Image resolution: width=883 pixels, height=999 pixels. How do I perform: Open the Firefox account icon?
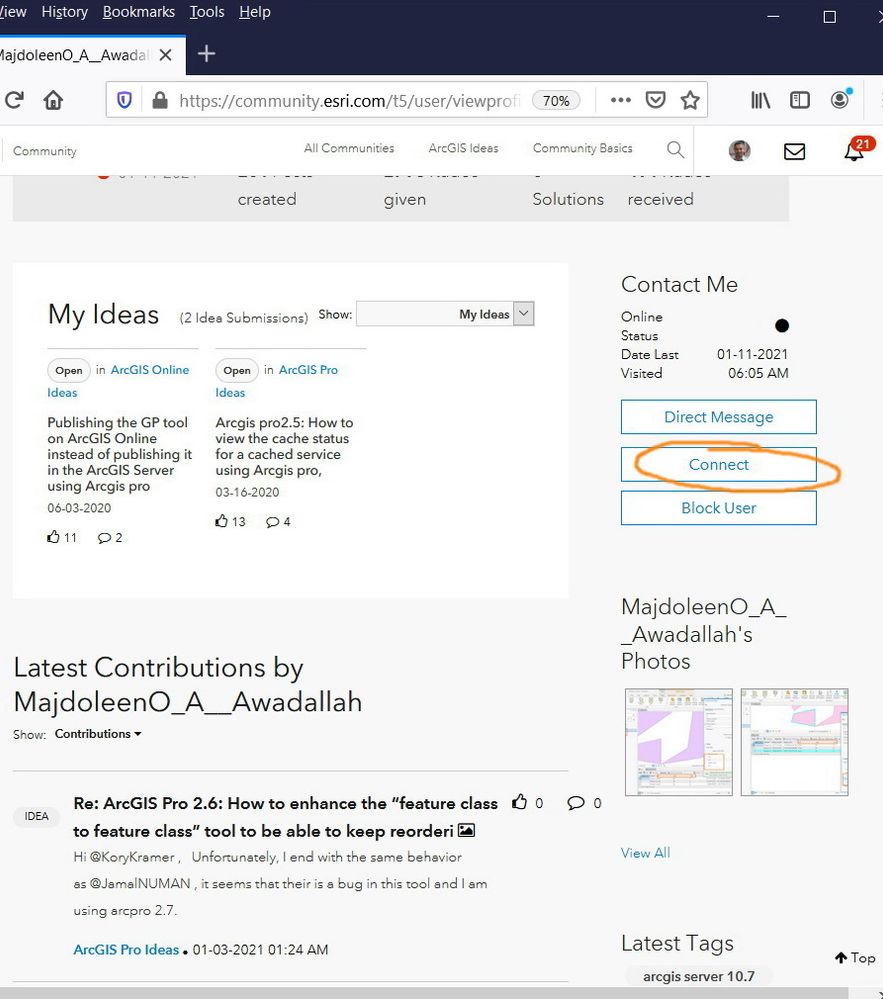click(x=840, y=100)
